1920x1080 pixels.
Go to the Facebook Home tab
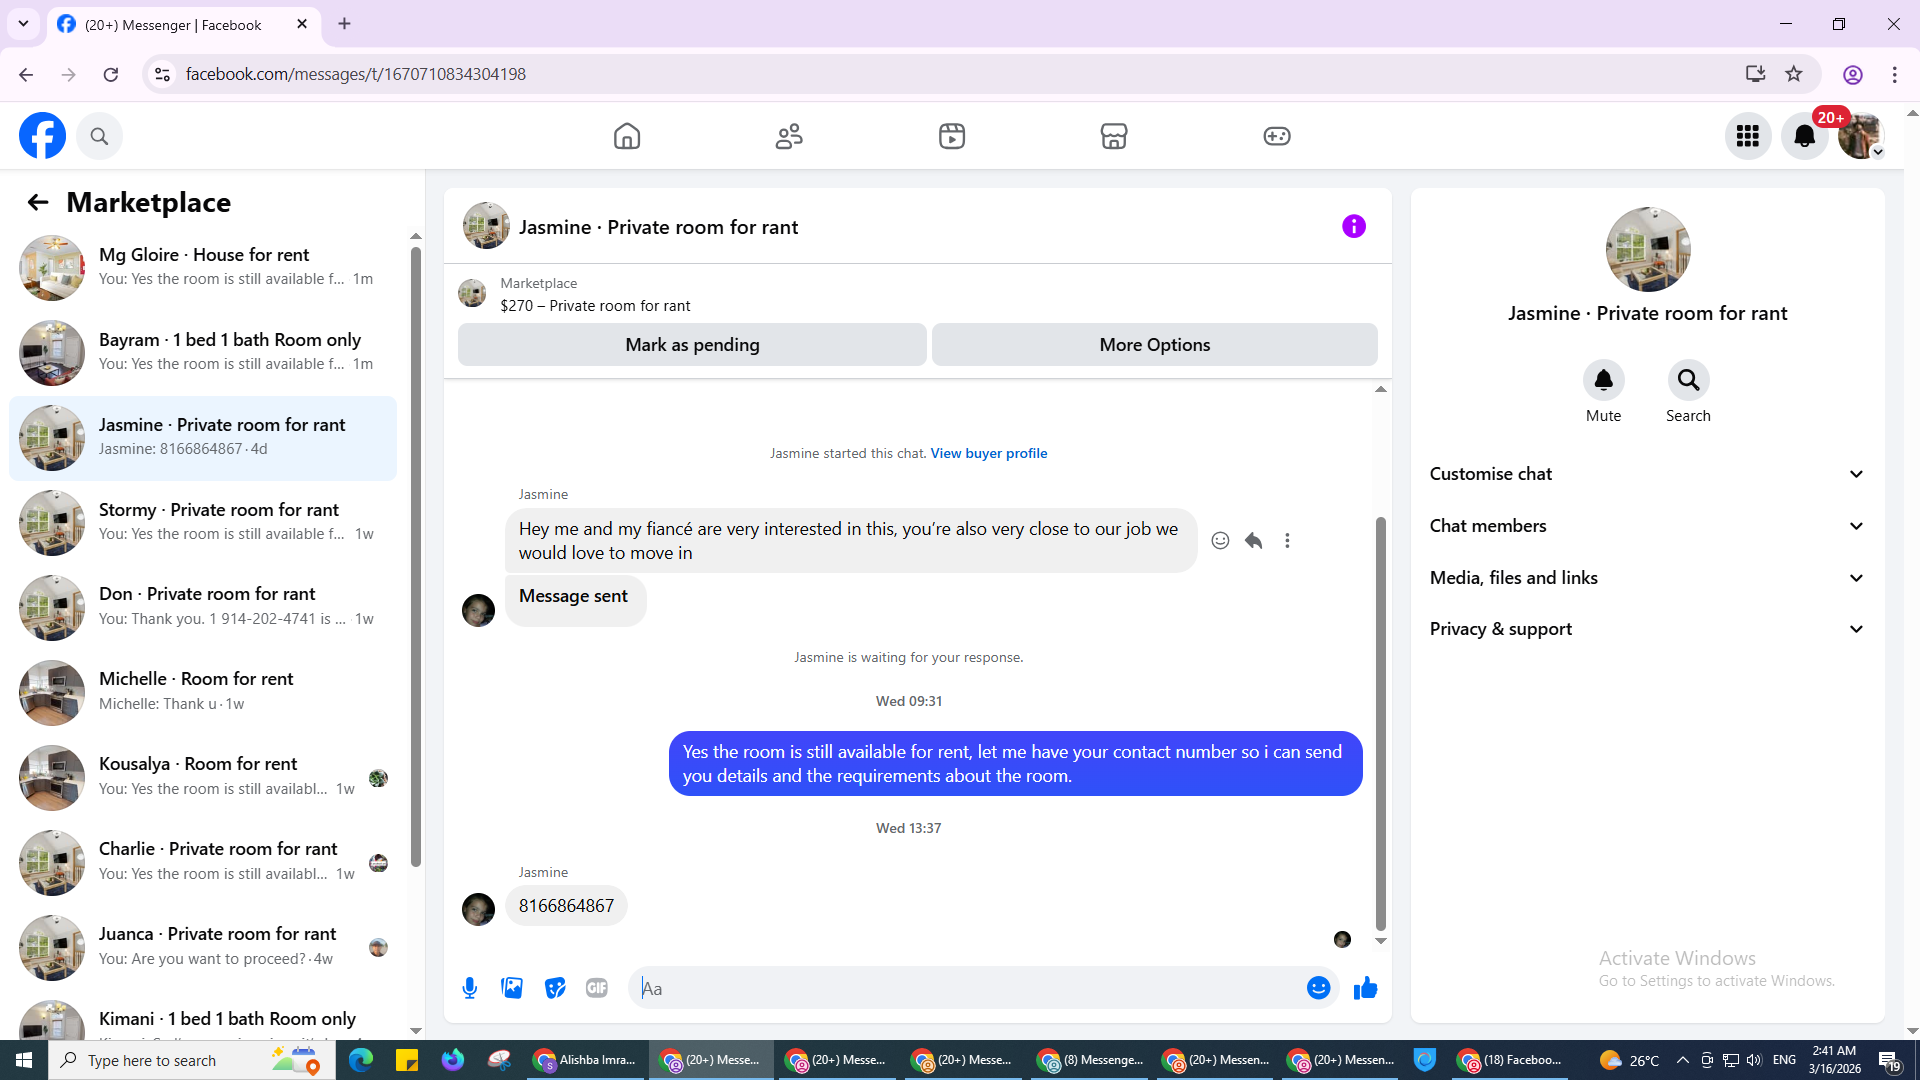coord(627,136)
